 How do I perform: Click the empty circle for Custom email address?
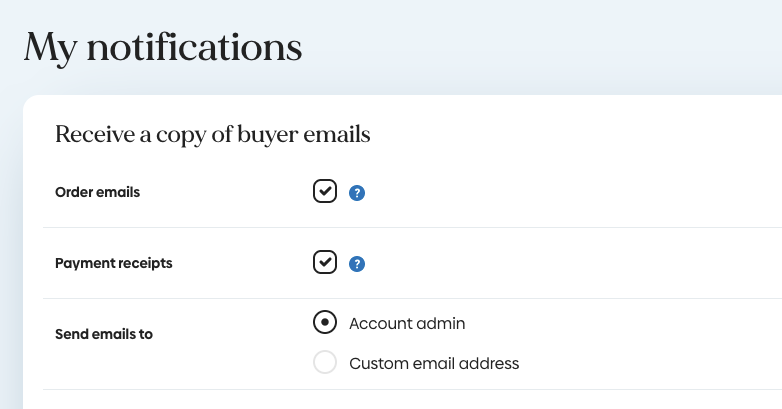pyautogui.click(x=325, y=362)
